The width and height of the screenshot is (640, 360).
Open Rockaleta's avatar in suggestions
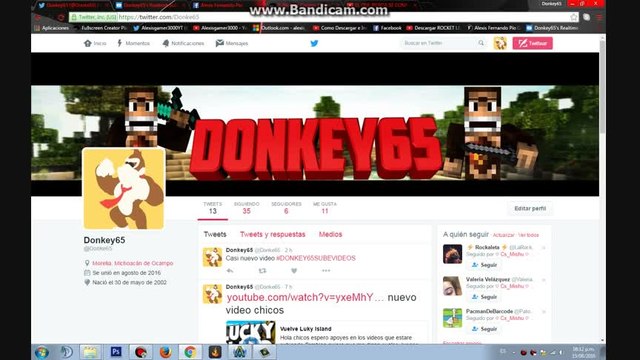click(x=452, y=254)
